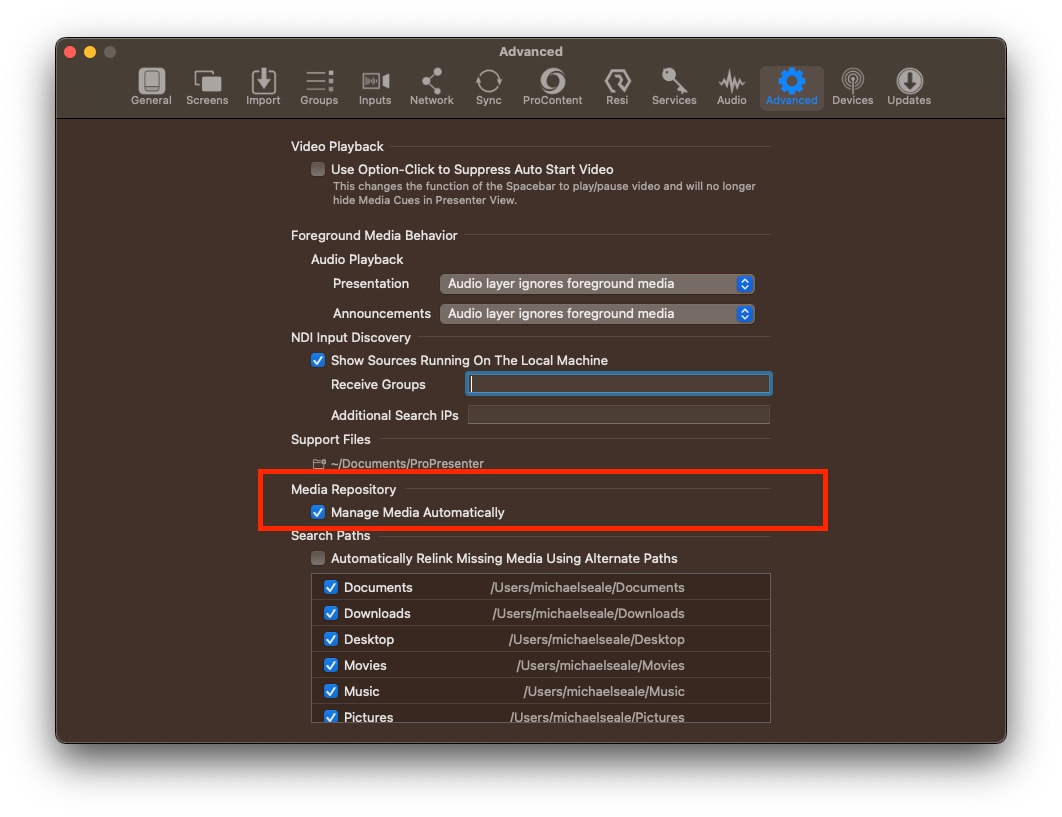This screenshot has height=817, width=1062.
Task: Enable Automatically Relink Missing Media checkbox
Action: pyautogui.click(x=318, y=558)
